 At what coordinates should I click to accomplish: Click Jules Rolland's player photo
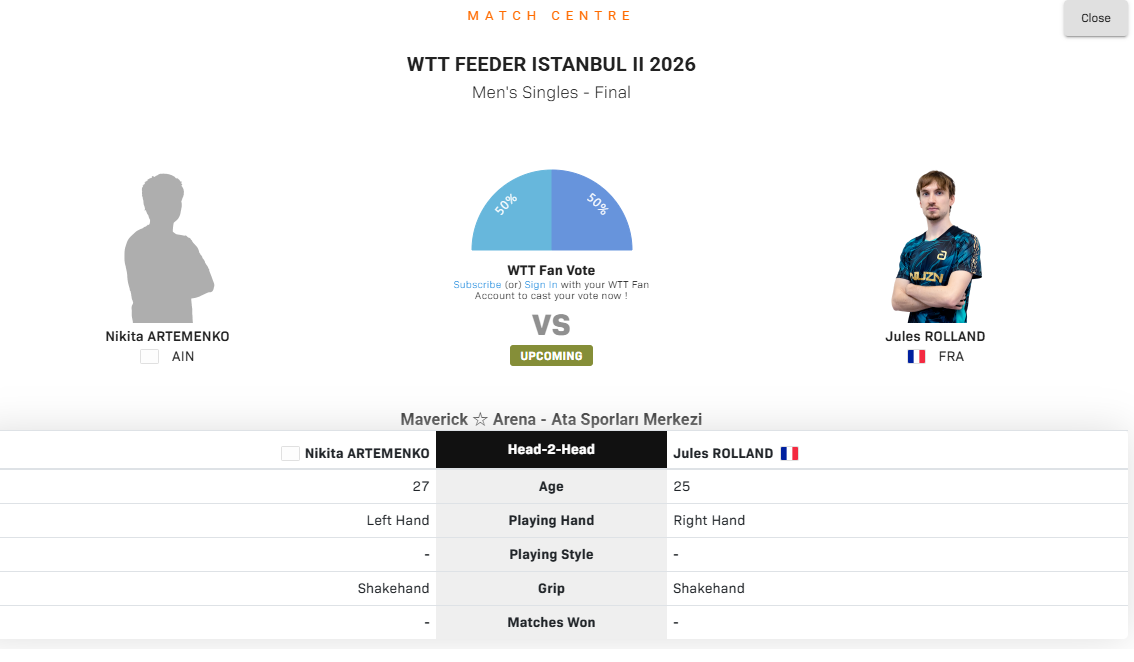pos(936,246)
